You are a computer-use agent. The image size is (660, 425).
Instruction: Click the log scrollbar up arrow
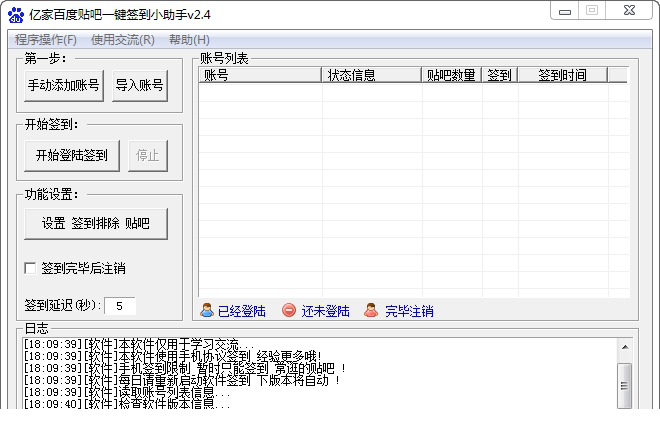[x=625, y=348]
